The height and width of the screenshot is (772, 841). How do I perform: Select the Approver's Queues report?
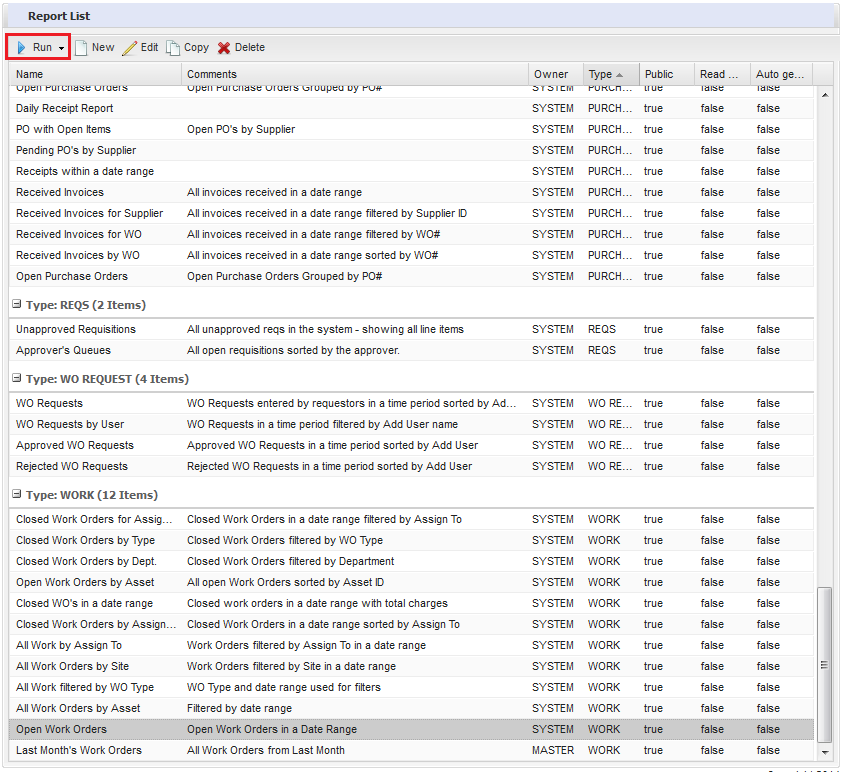click(411, 350)
